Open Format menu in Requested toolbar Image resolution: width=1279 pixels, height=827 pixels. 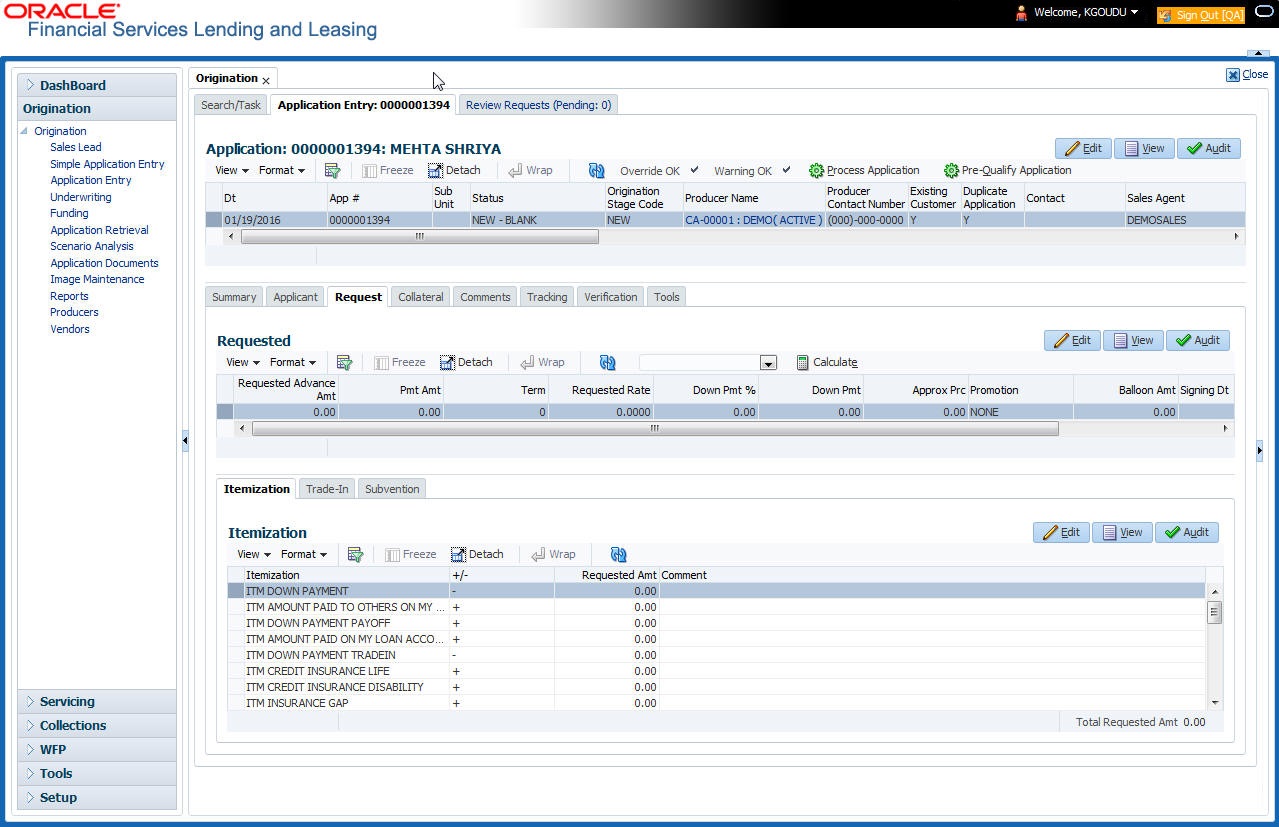[293, 362]
